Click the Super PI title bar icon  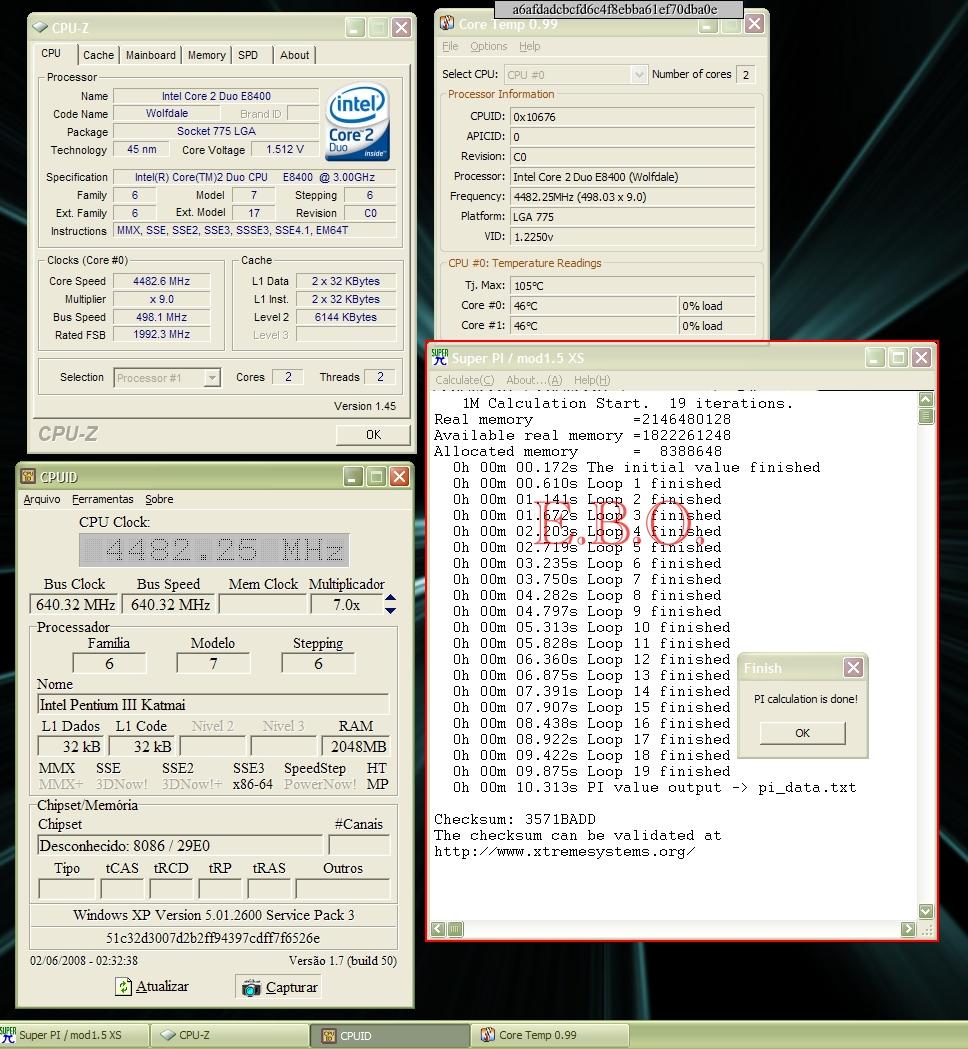click(440, 357)
